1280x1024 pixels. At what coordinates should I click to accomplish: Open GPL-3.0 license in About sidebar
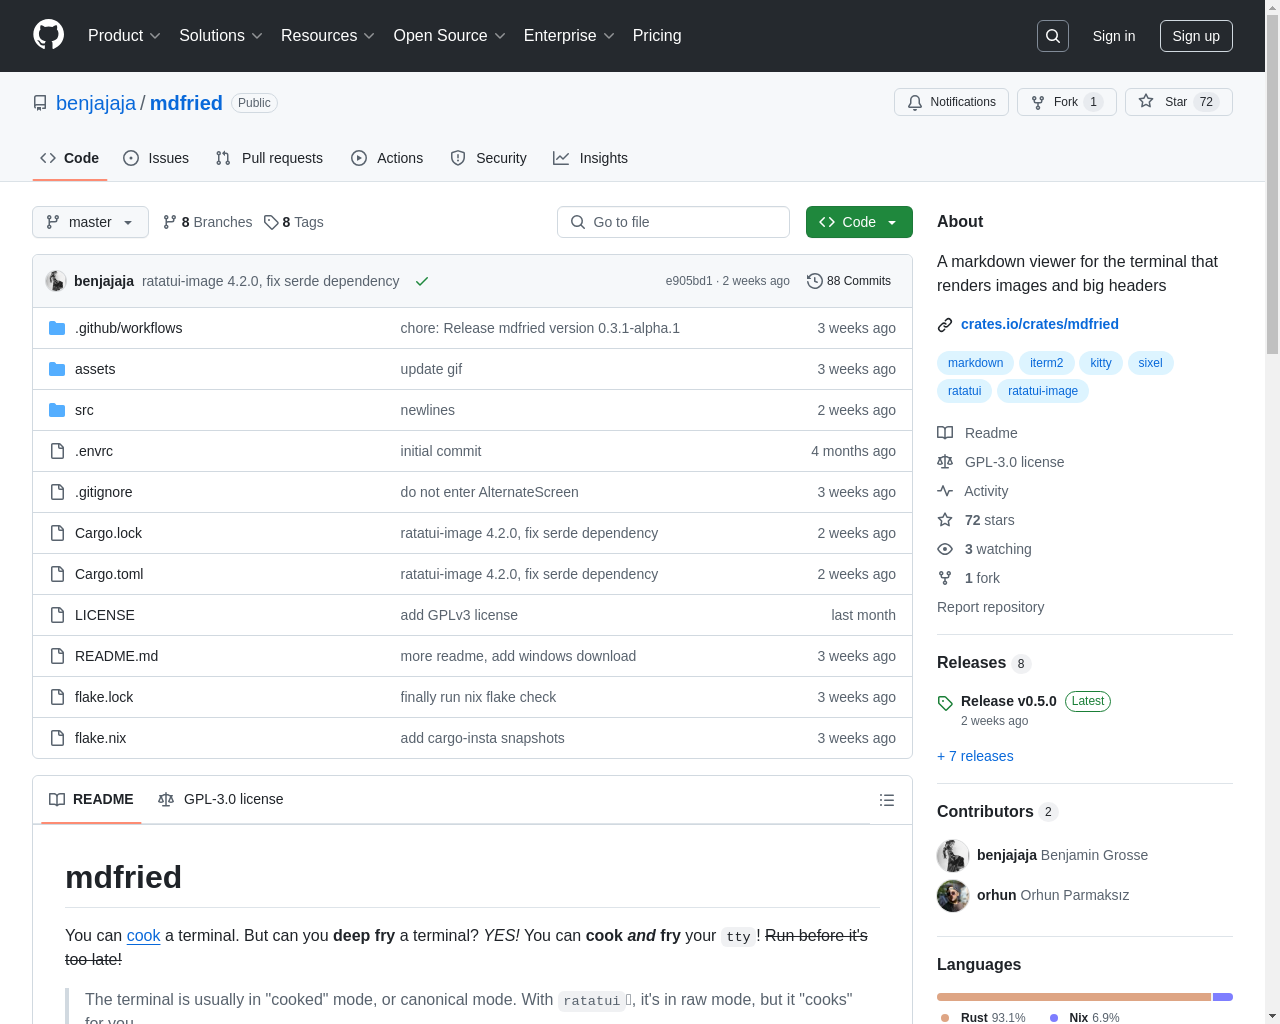point(1001,462)
